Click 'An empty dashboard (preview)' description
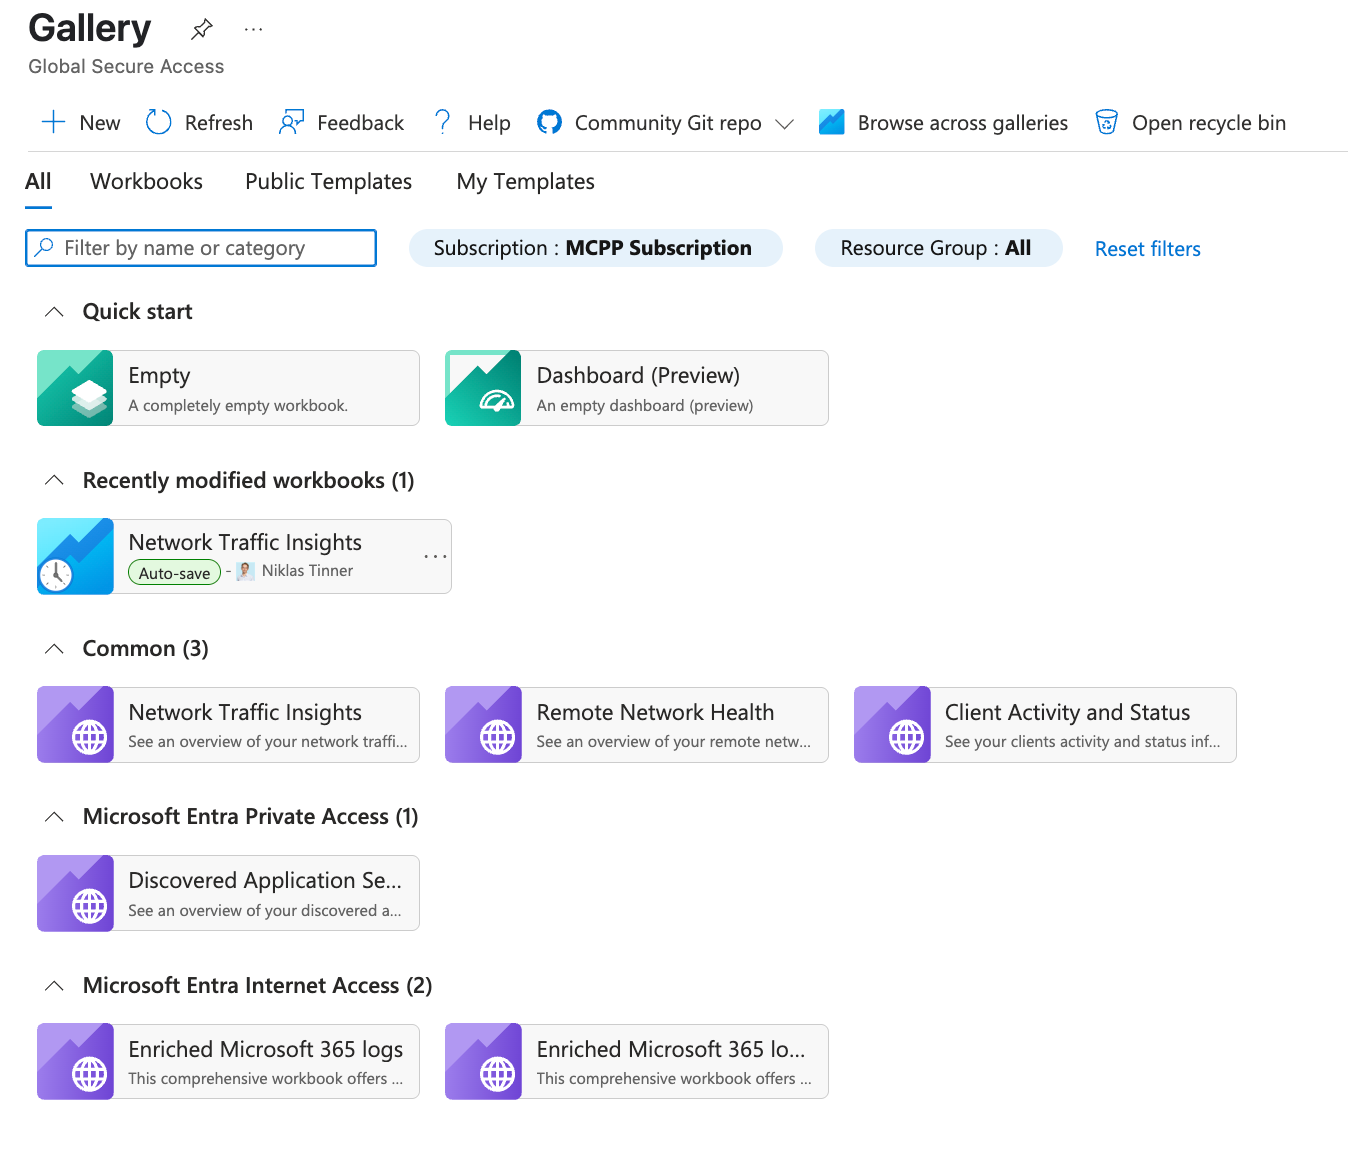The width and height of the screenshot is (1348, 1152). [645, 406]
